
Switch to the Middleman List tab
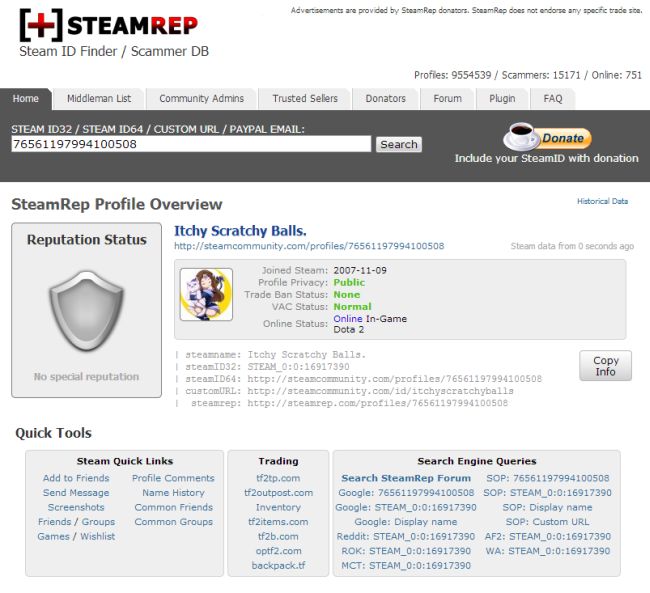coord(99,99)
